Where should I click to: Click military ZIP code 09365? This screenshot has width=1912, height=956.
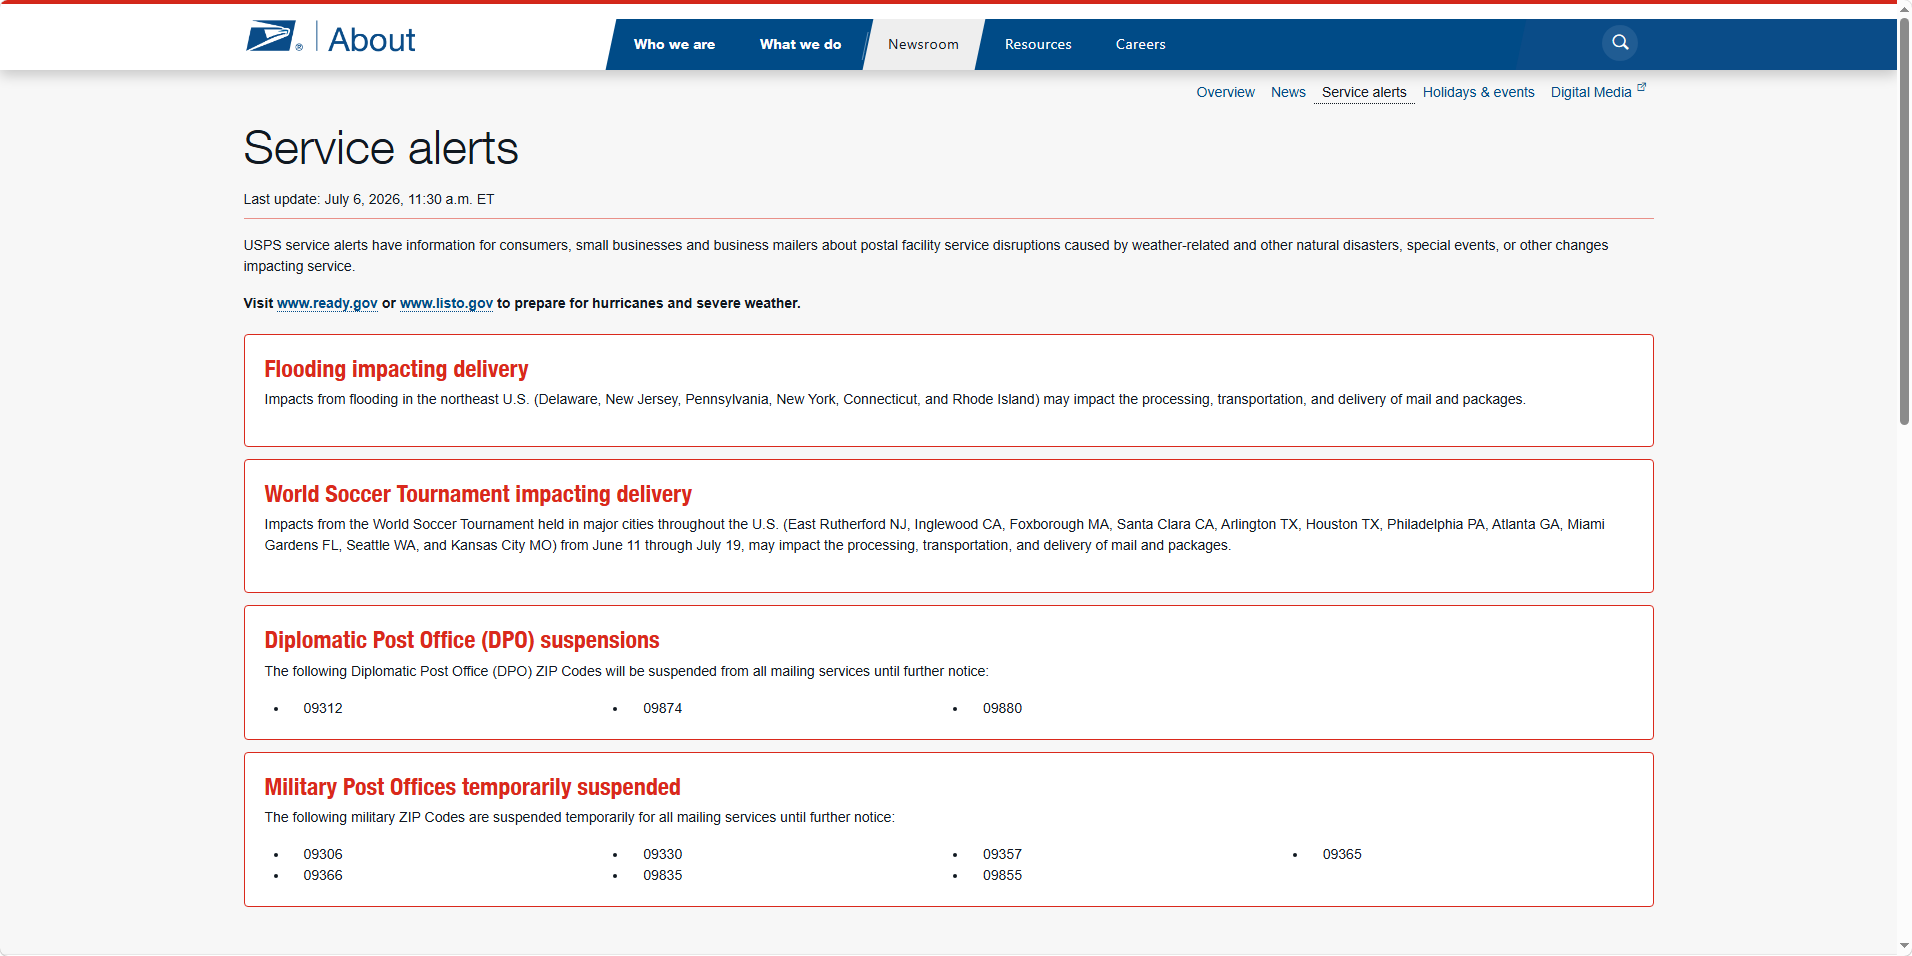pos(1342,854)
